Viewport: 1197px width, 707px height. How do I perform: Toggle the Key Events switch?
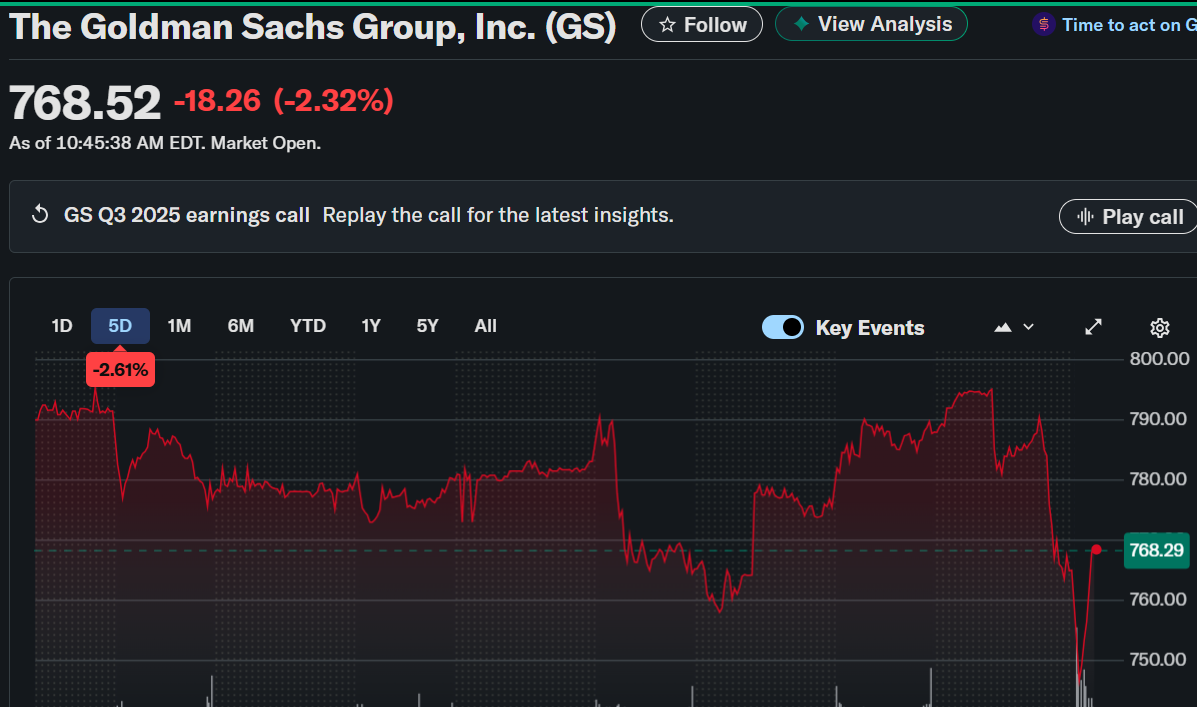click(x=782, y=327)
